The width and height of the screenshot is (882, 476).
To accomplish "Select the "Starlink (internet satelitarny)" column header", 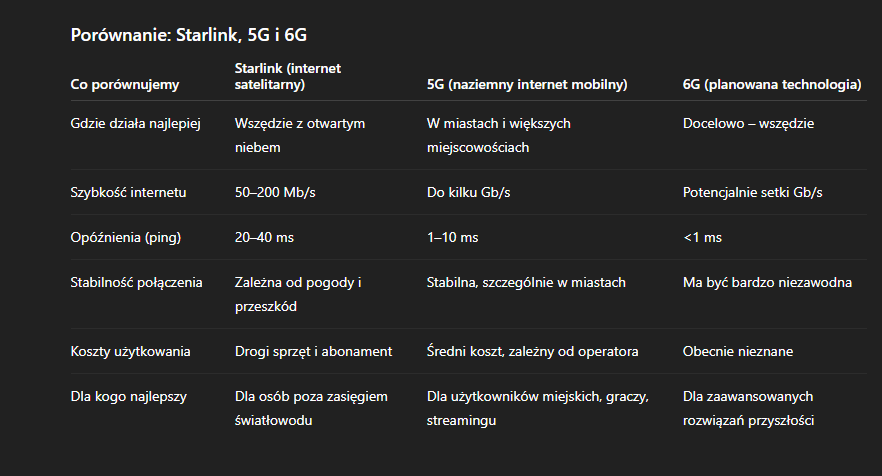I will tap(286, 76).
